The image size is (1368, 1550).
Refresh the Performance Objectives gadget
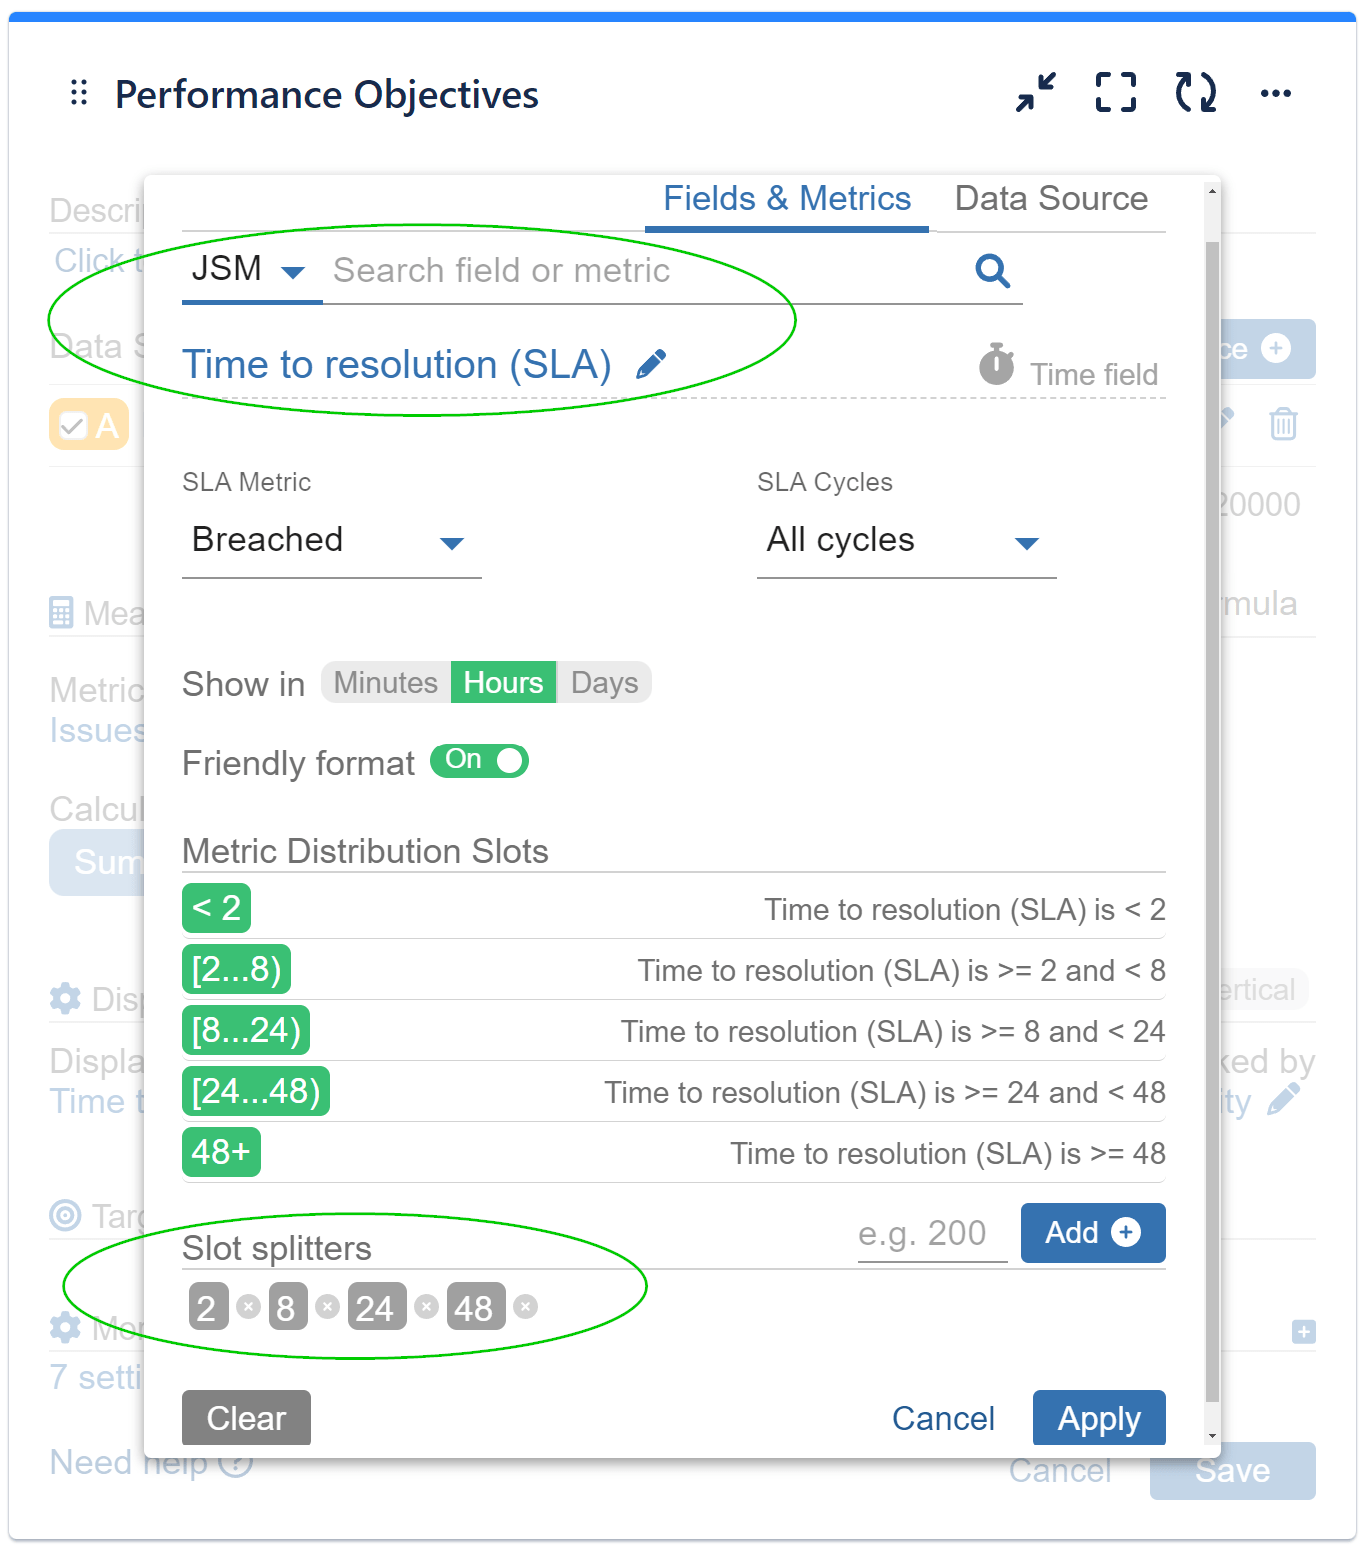(1196, 93)
